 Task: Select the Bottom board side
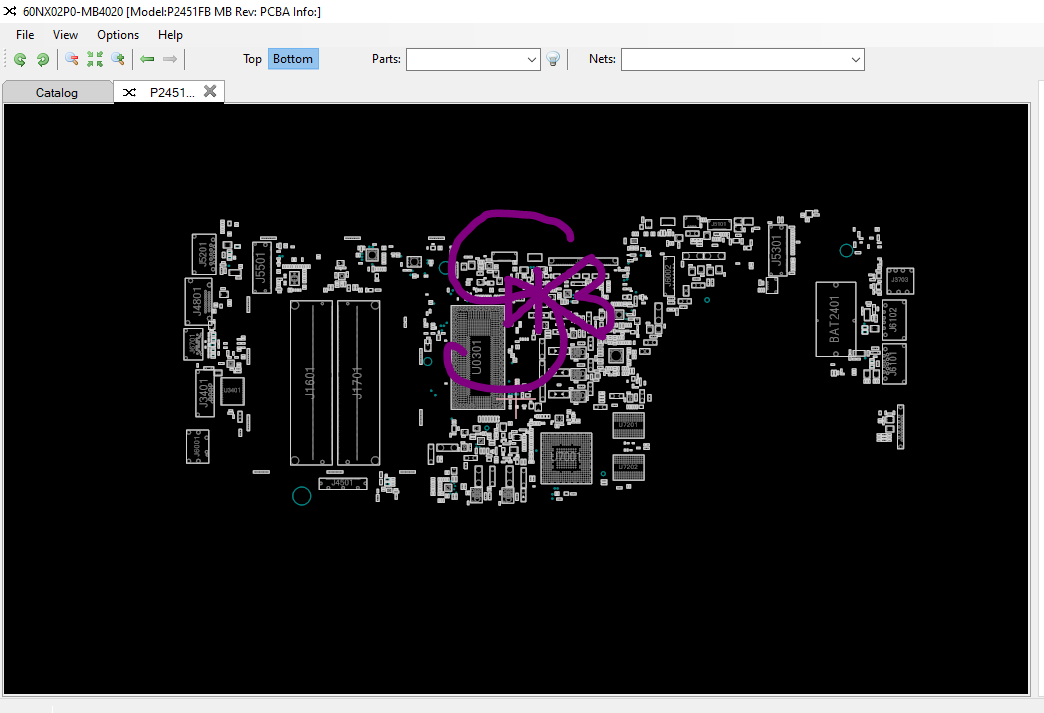(293, 59)
